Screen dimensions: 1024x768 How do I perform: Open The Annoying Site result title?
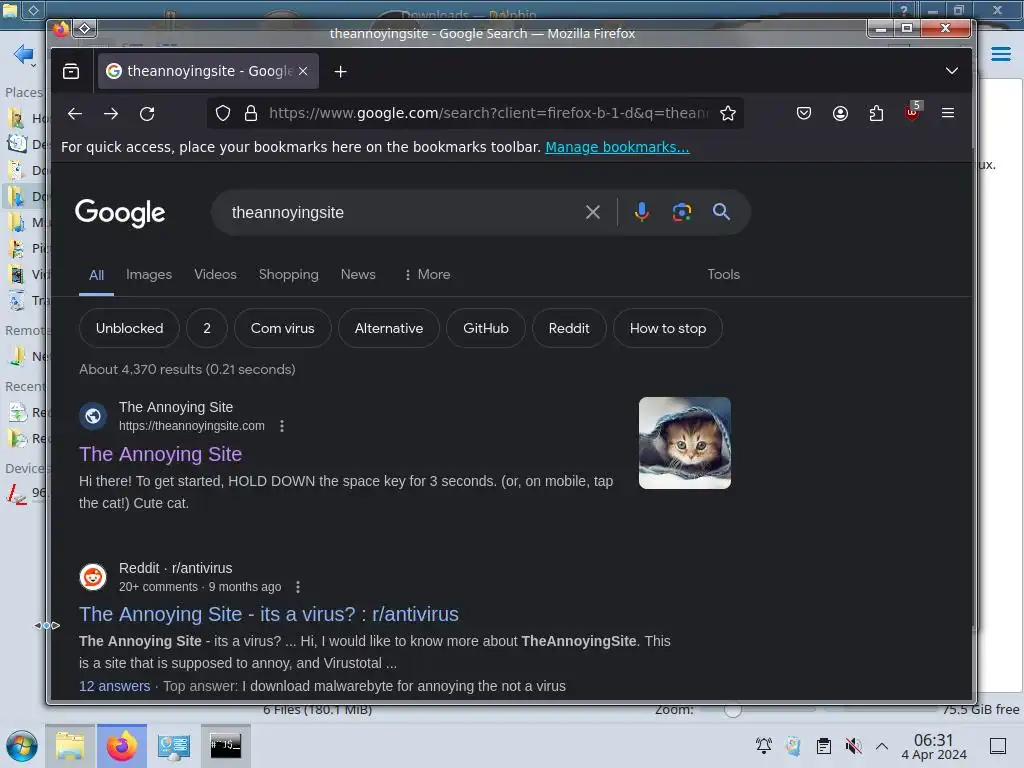(161, 454)
